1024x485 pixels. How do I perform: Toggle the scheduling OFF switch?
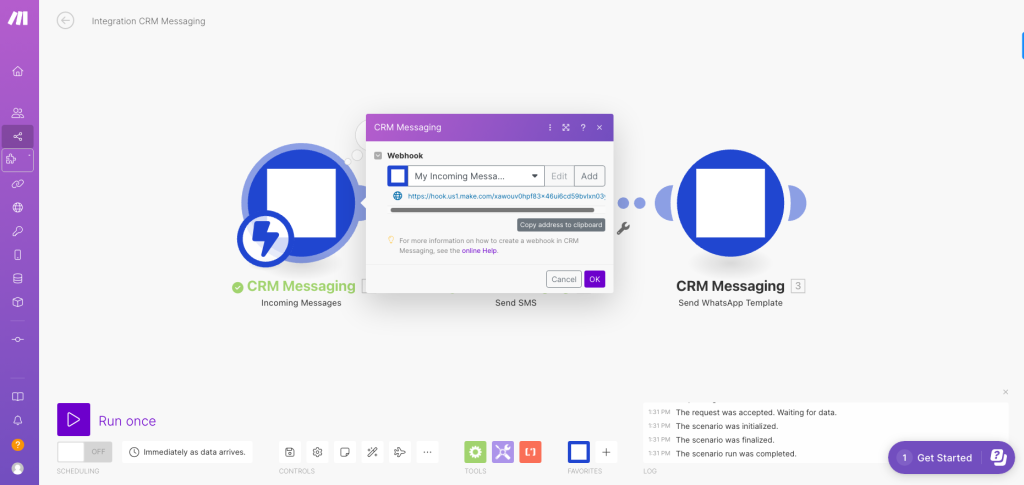tap(84, 452)
